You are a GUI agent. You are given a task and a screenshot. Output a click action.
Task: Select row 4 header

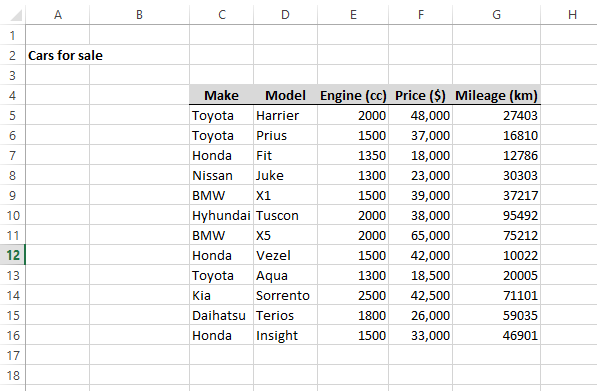tap(13, 95)
